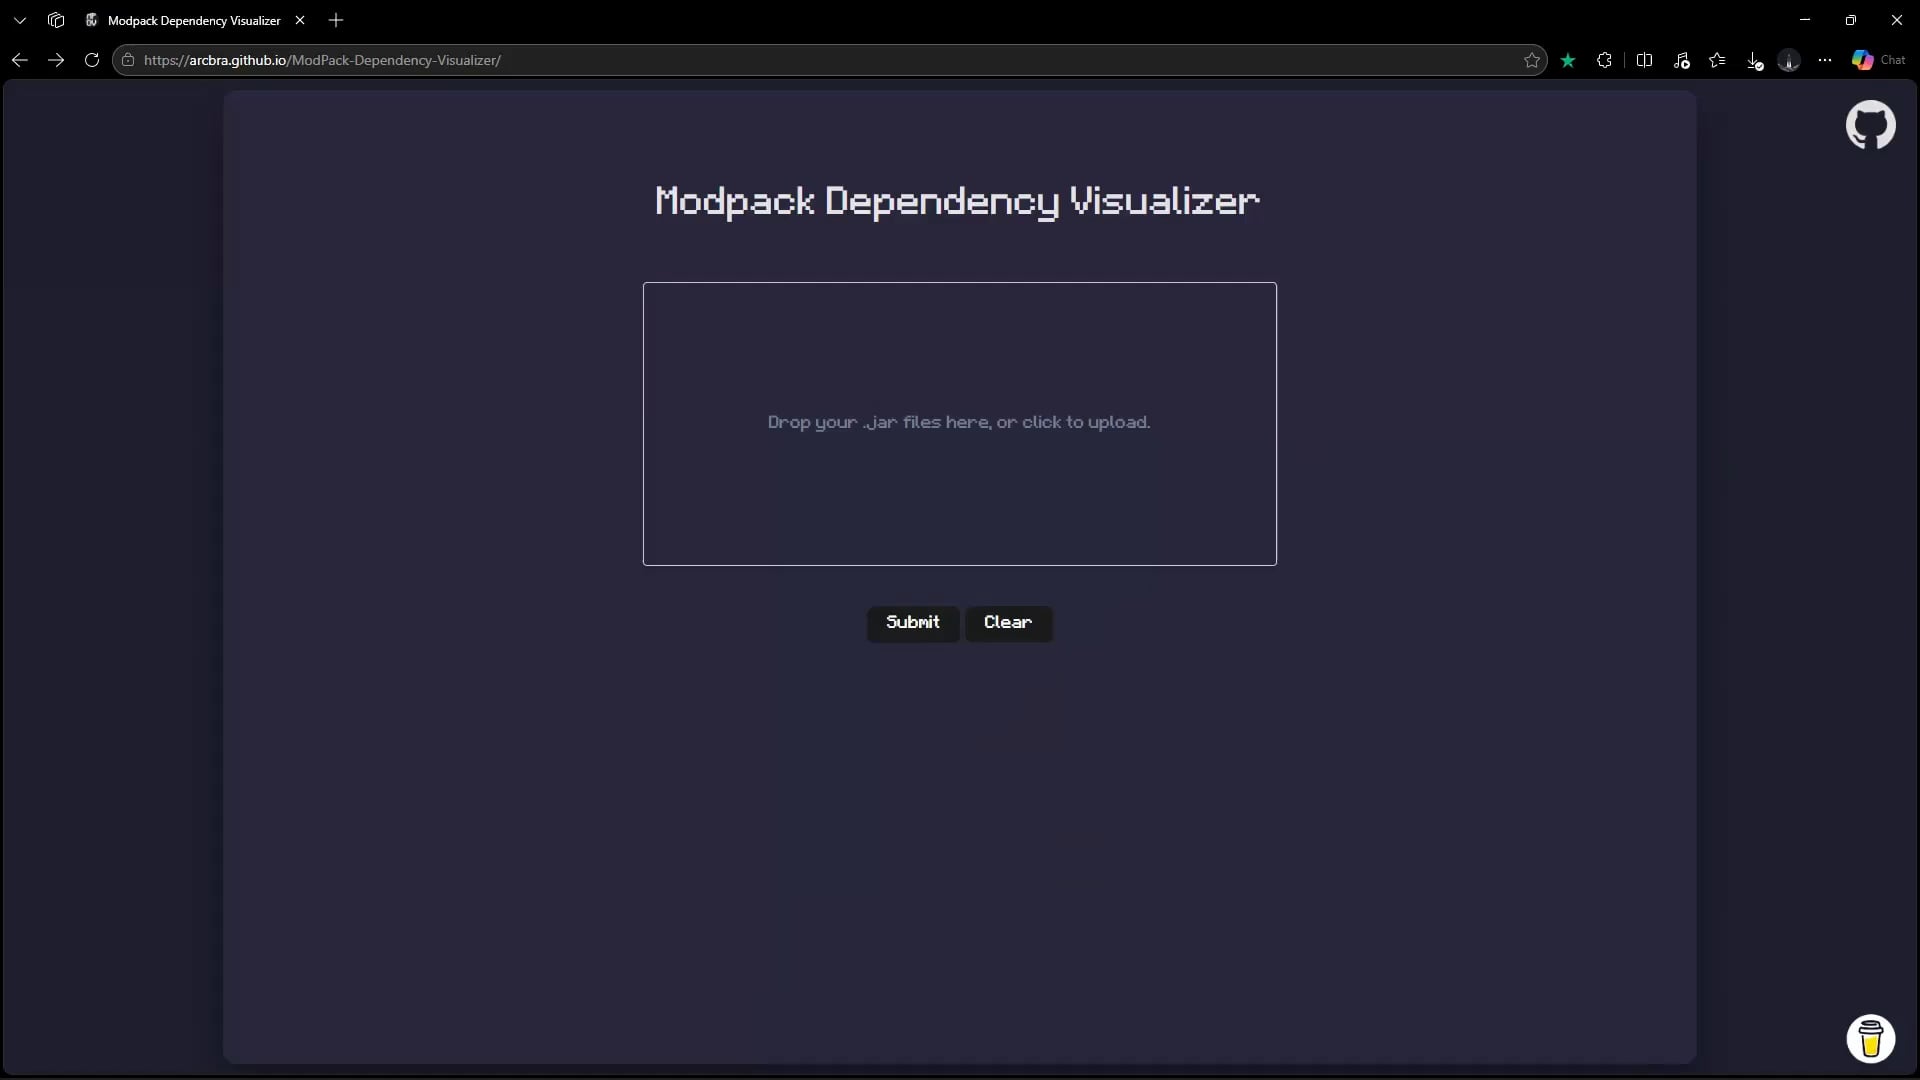The height and width of the screenshot is (1080, 1920).
Task: Click the browser profile avatar
Action: [1789, 61]
